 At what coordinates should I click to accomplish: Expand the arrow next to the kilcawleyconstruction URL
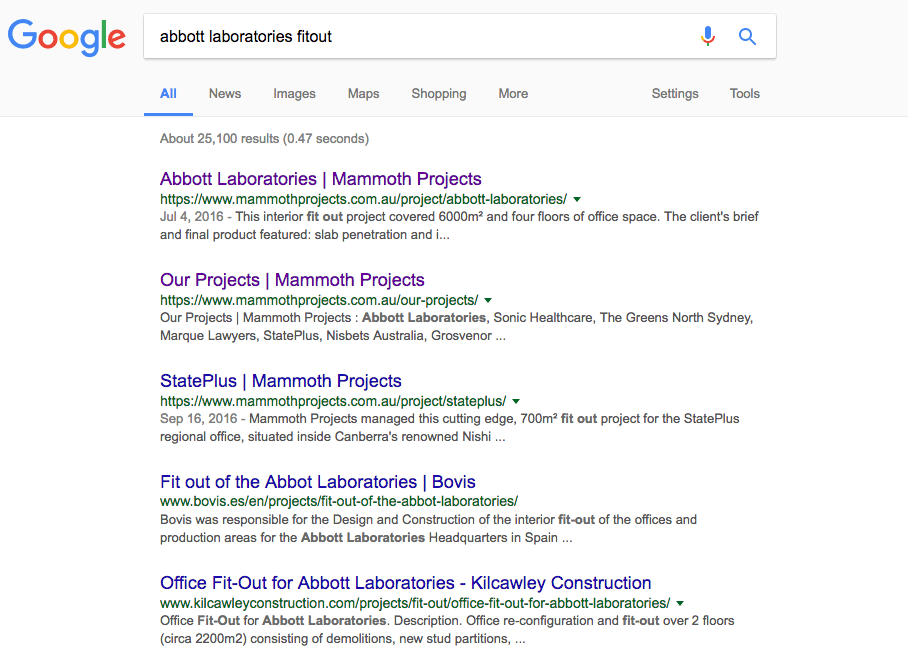tap(680, 603)
